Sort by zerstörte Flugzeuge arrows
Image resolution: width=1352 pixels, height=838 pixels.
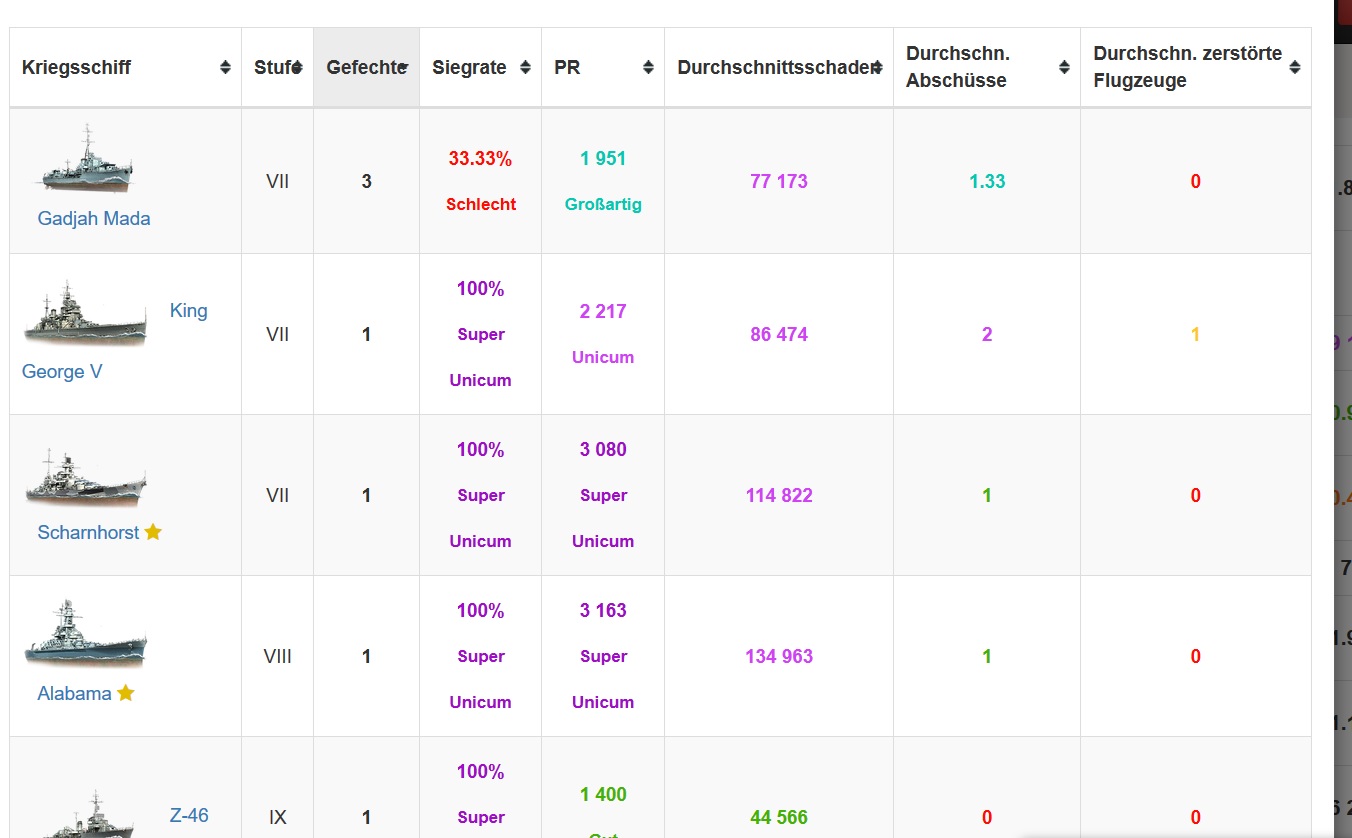(1295, 67)
